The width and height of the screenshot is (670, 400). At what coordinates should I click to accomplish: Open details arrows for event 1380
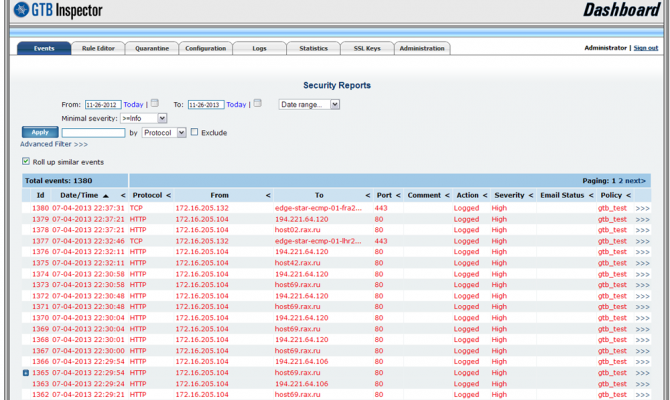pos(642,209)
